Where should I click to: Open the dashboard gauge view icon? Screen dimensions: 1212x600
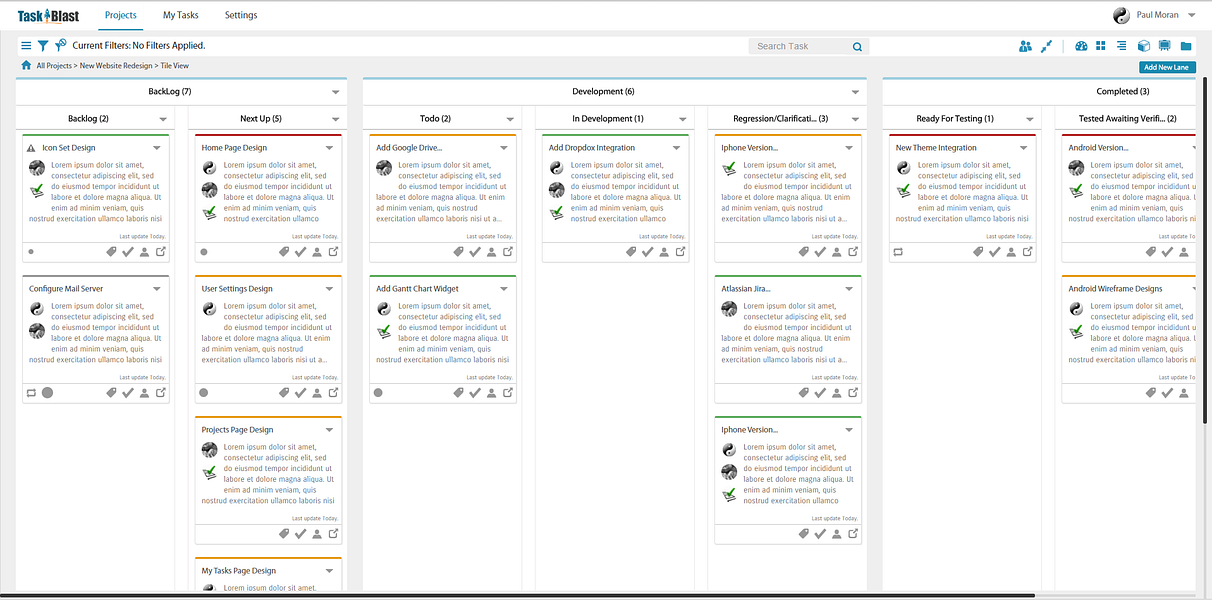click(x=1081, y=46)
